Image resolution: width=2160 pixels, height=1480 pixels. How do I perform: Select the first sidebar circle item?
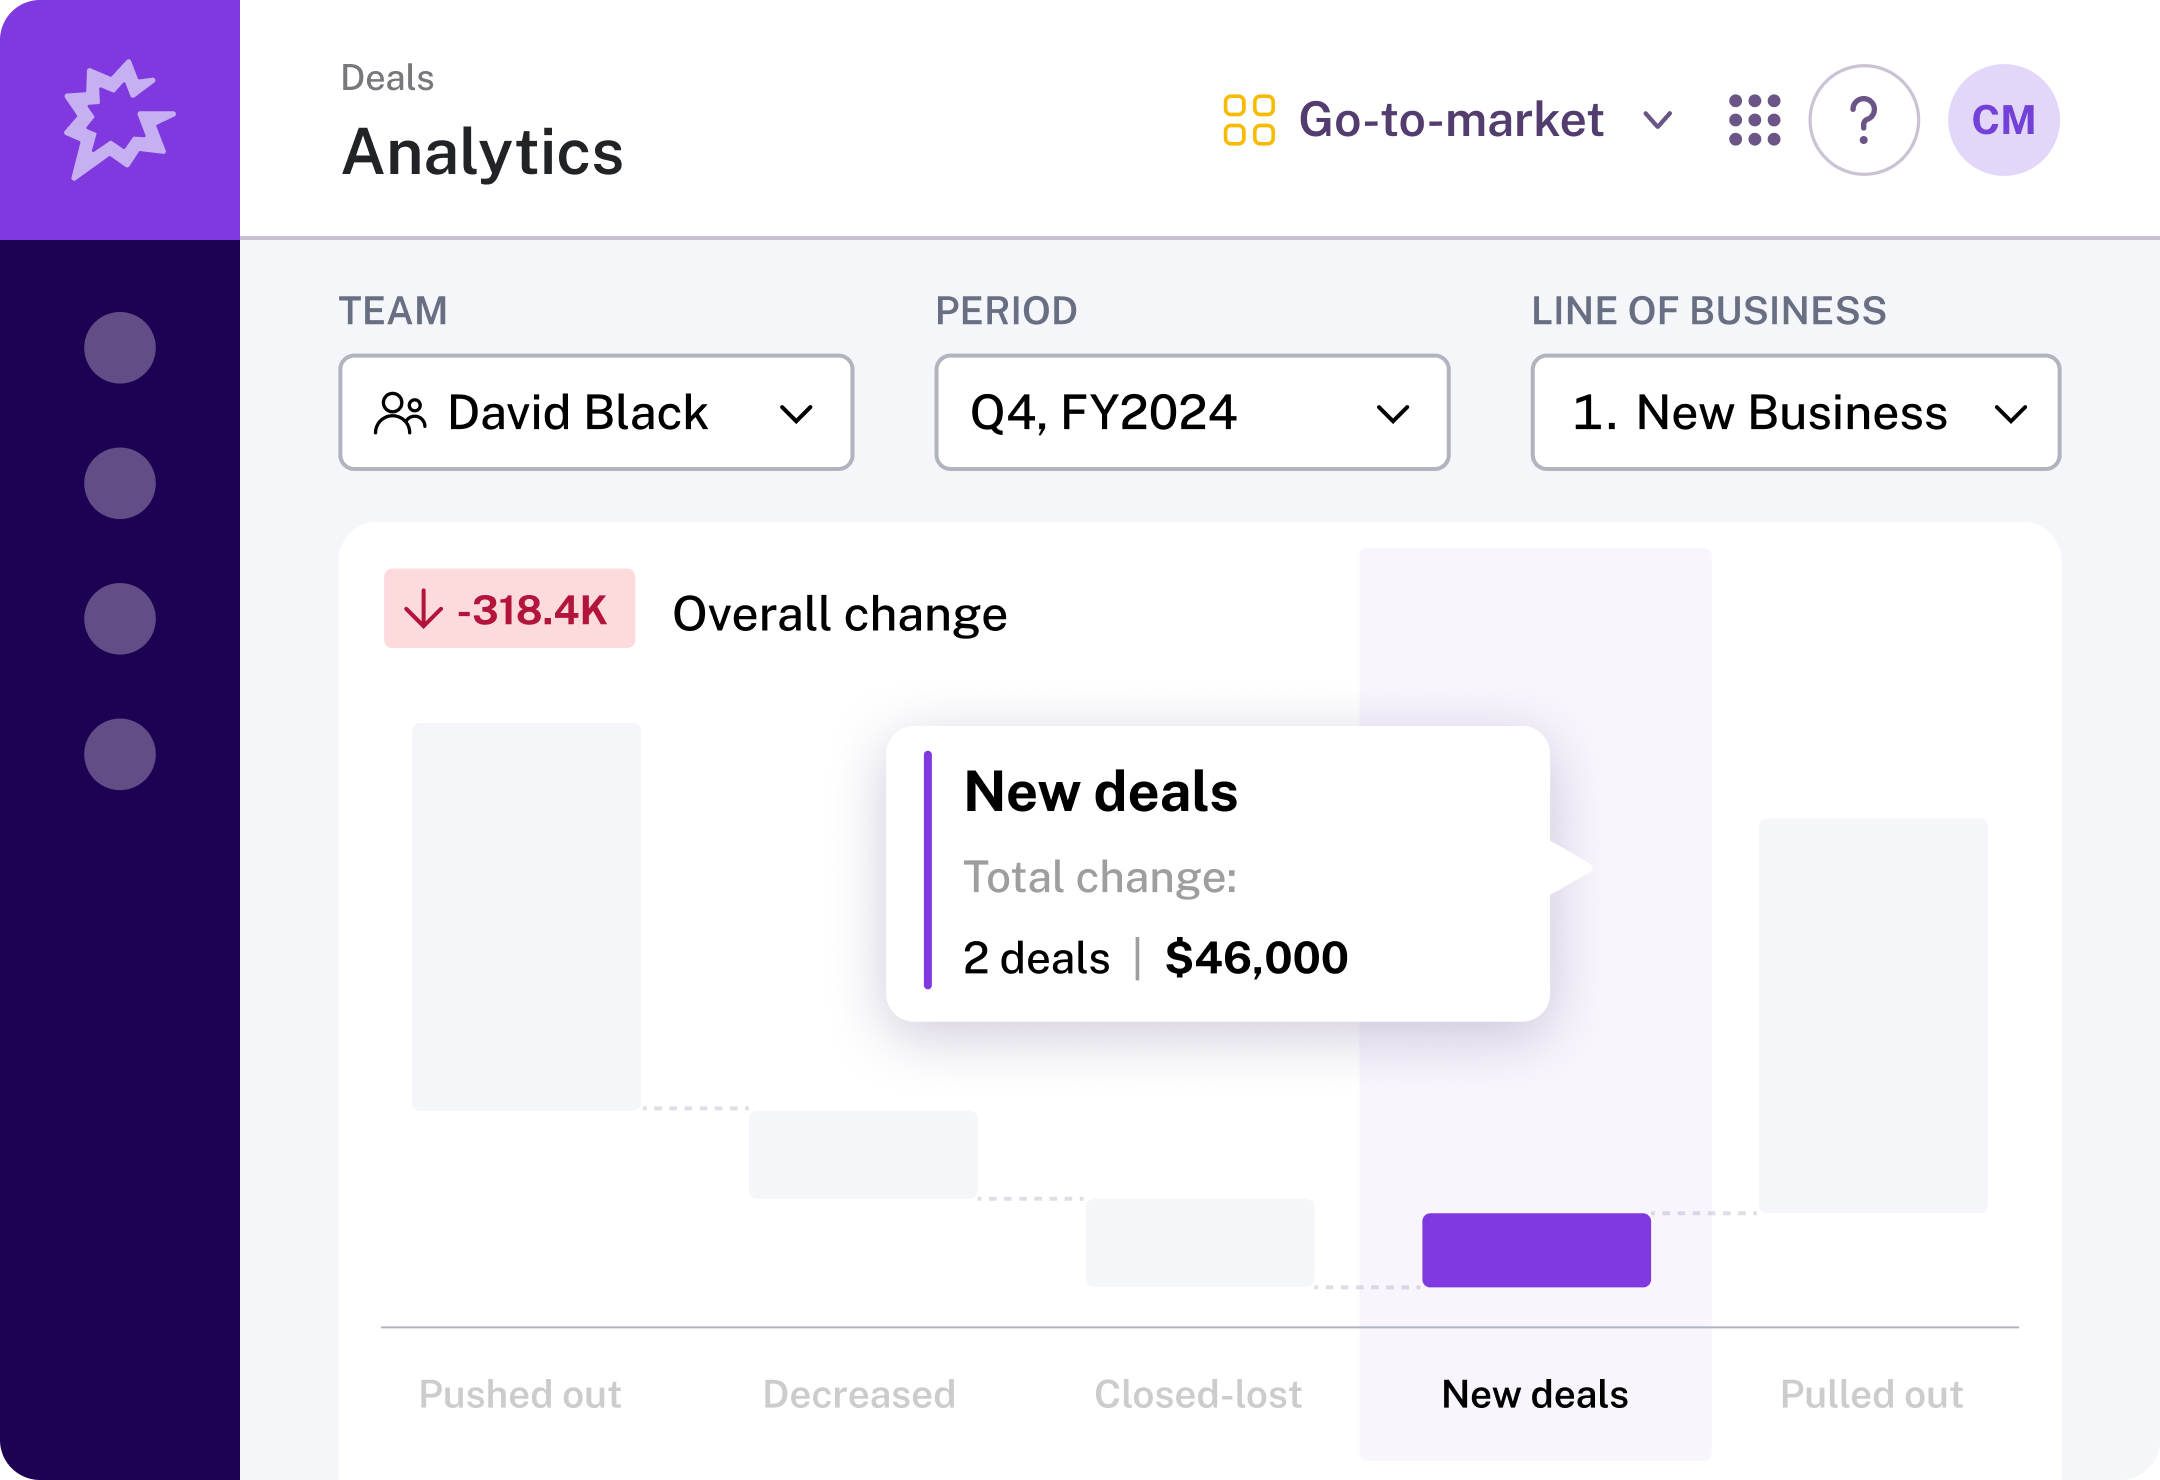point(120,348)
